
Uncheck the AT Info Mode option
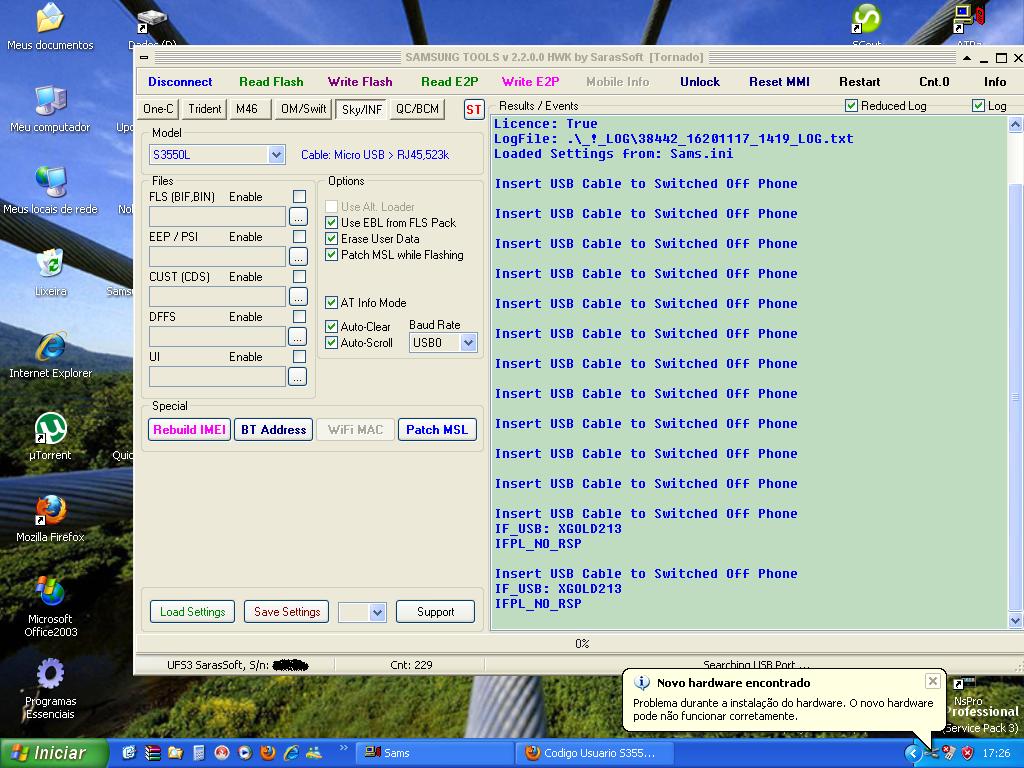click(332, 303)
